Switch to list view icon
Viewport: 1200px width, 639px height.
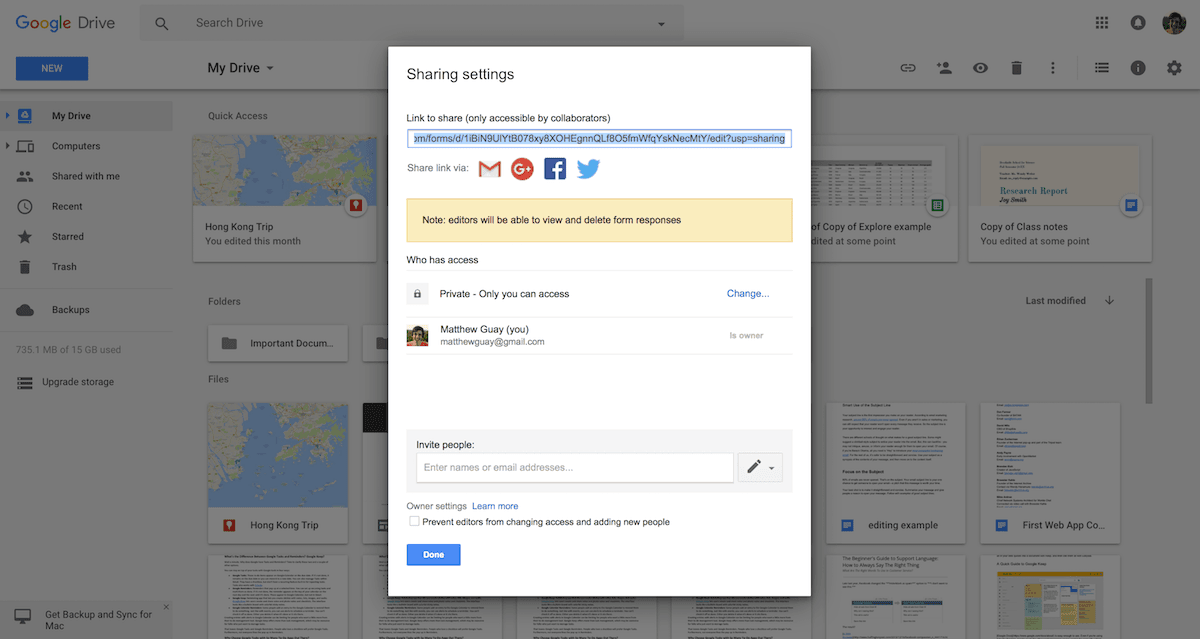1102,68
